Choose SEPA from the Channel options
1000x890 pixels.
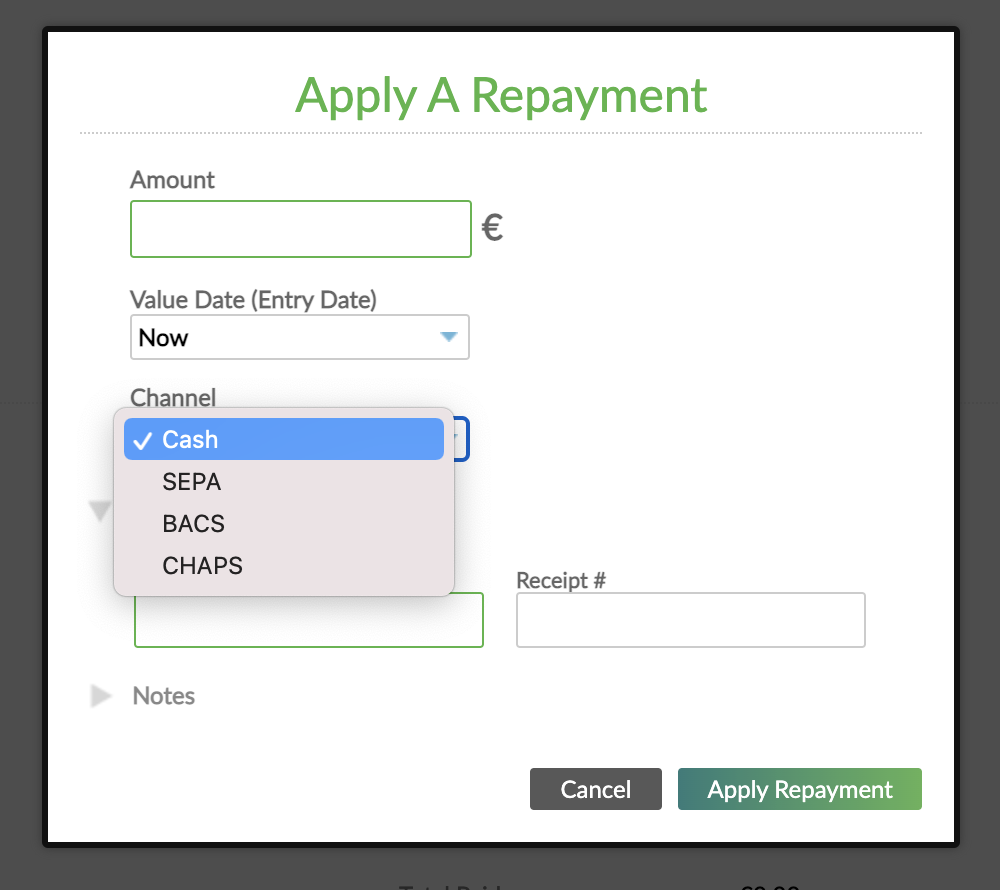(x=191, y=482)
